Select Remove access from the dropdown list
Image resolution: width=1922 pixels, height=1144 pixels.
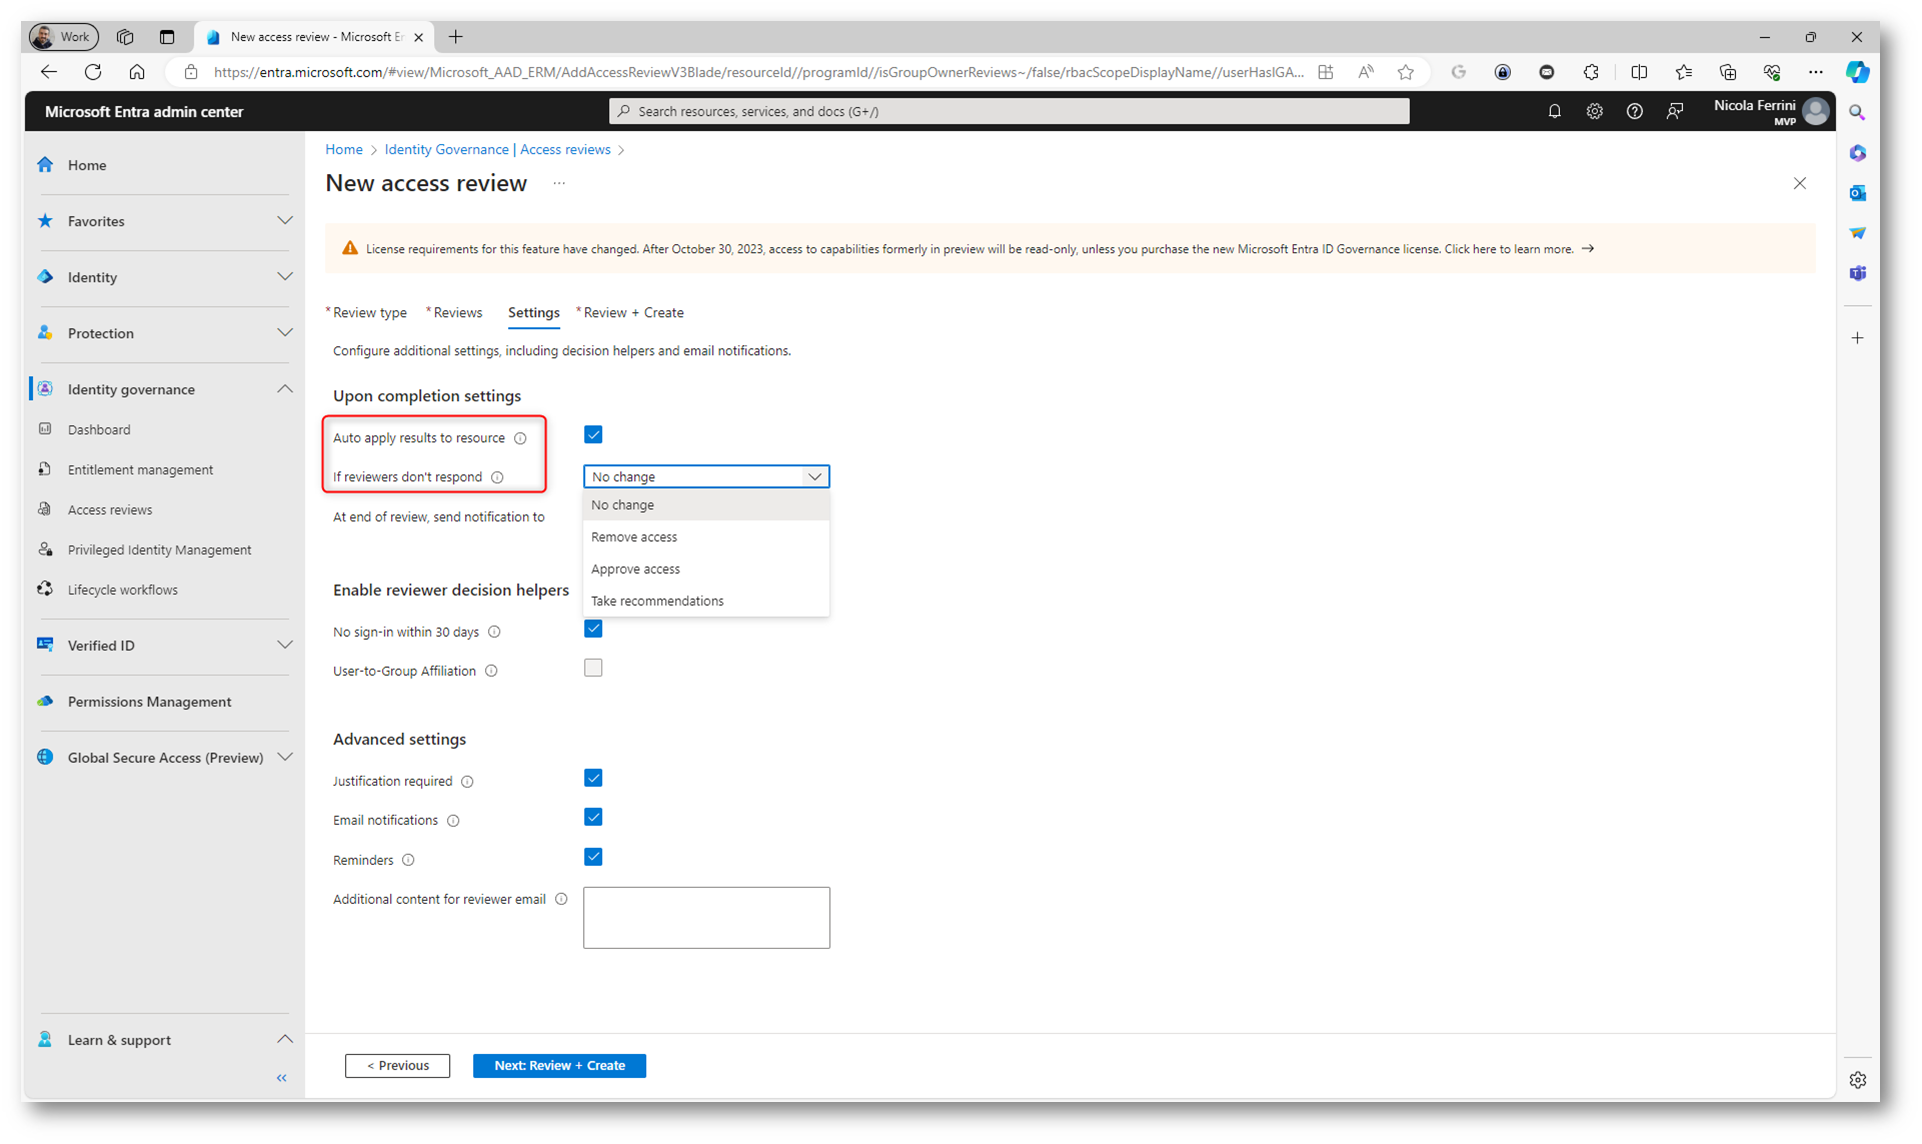(x=706, y=537)
